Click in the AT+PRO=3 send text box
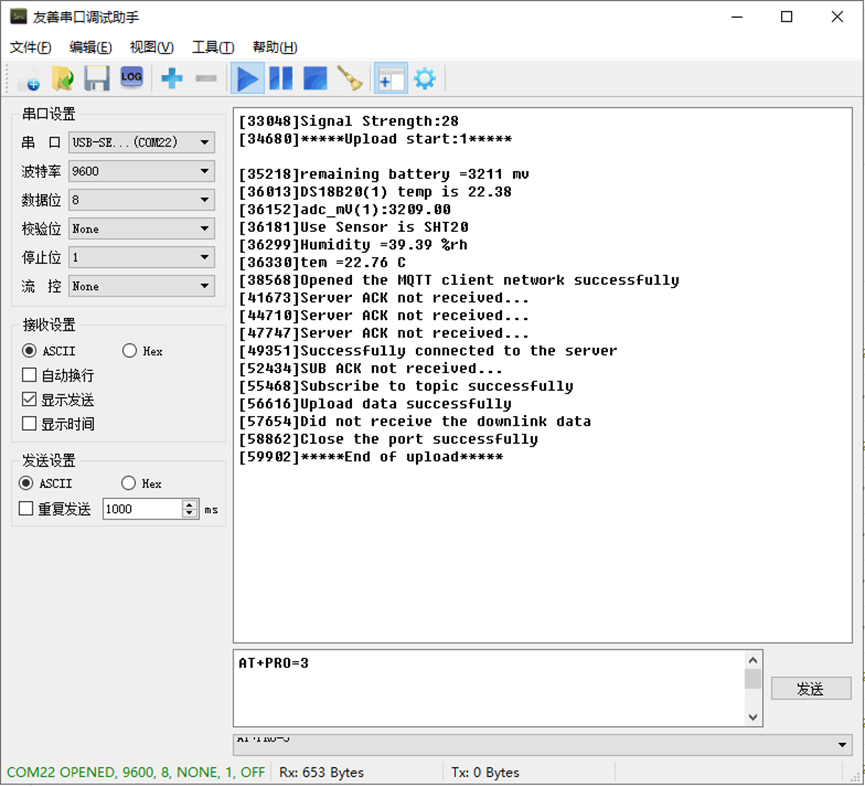The height and width of the screenshot is (787, 865). coord(489,688)
